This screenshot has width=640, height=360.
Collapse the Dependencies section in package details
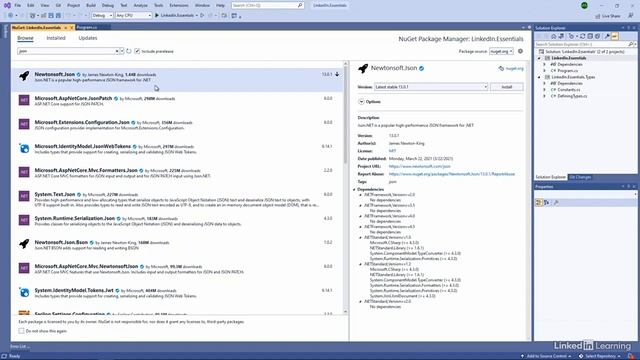(354, 189)
